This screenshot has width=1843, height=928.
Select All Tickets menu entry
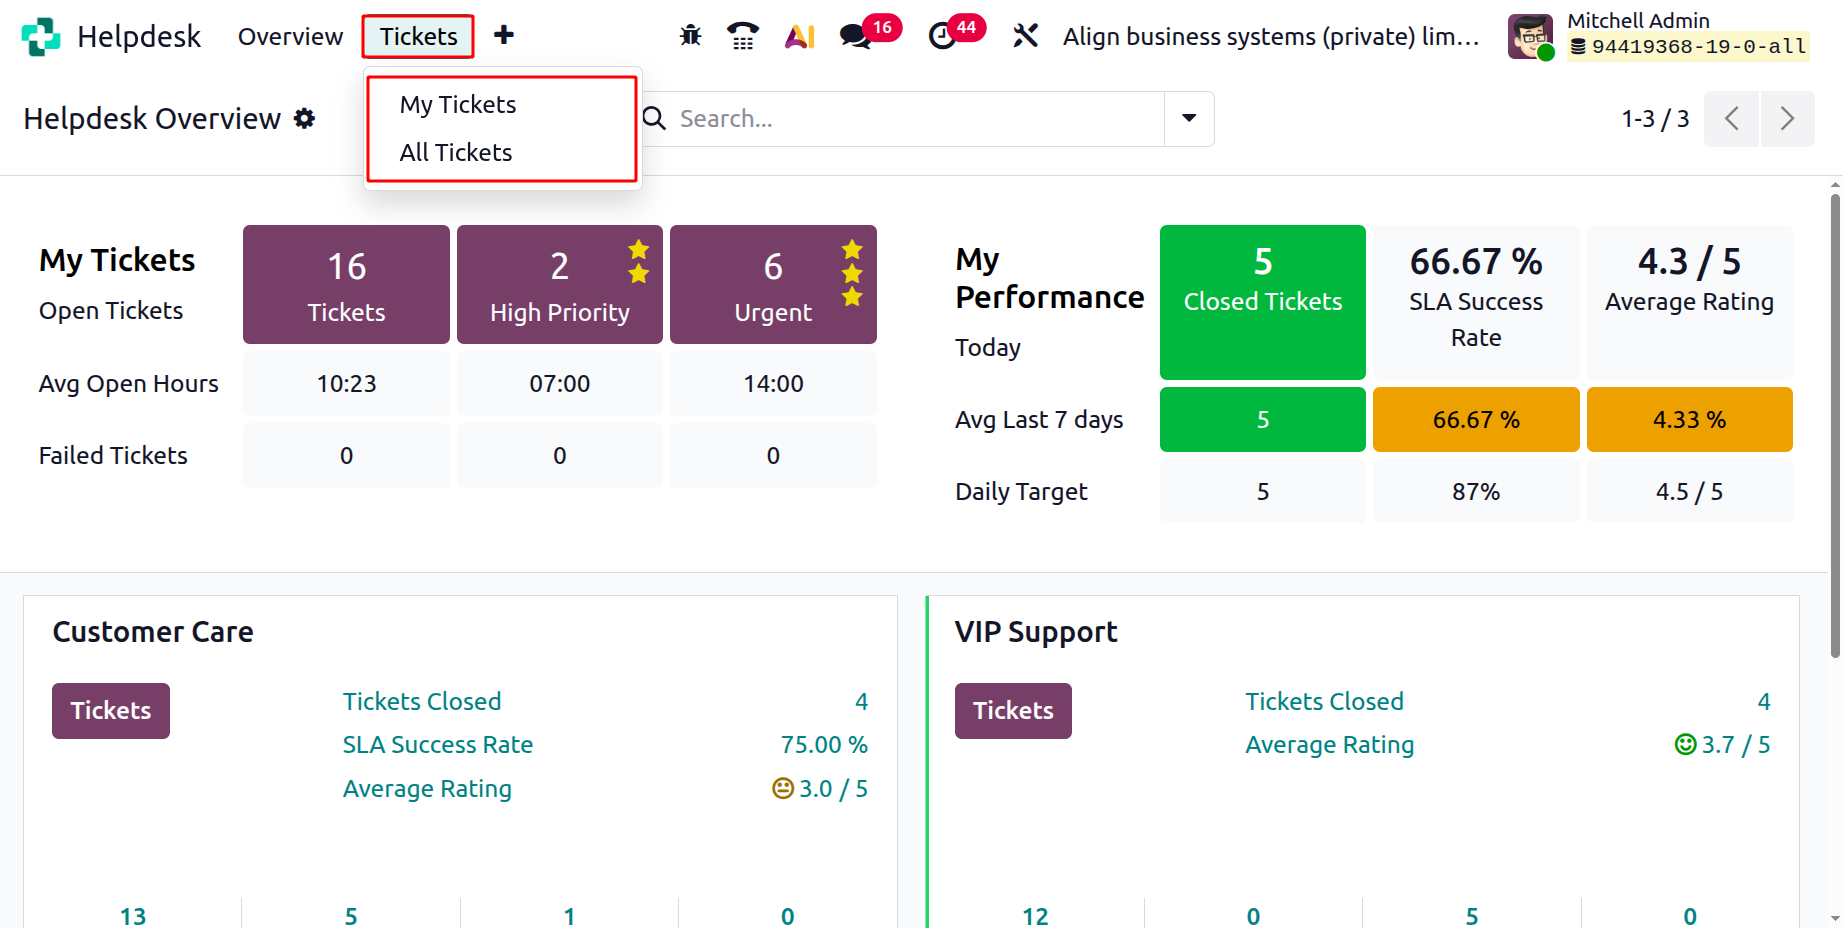tap(456, 153)
